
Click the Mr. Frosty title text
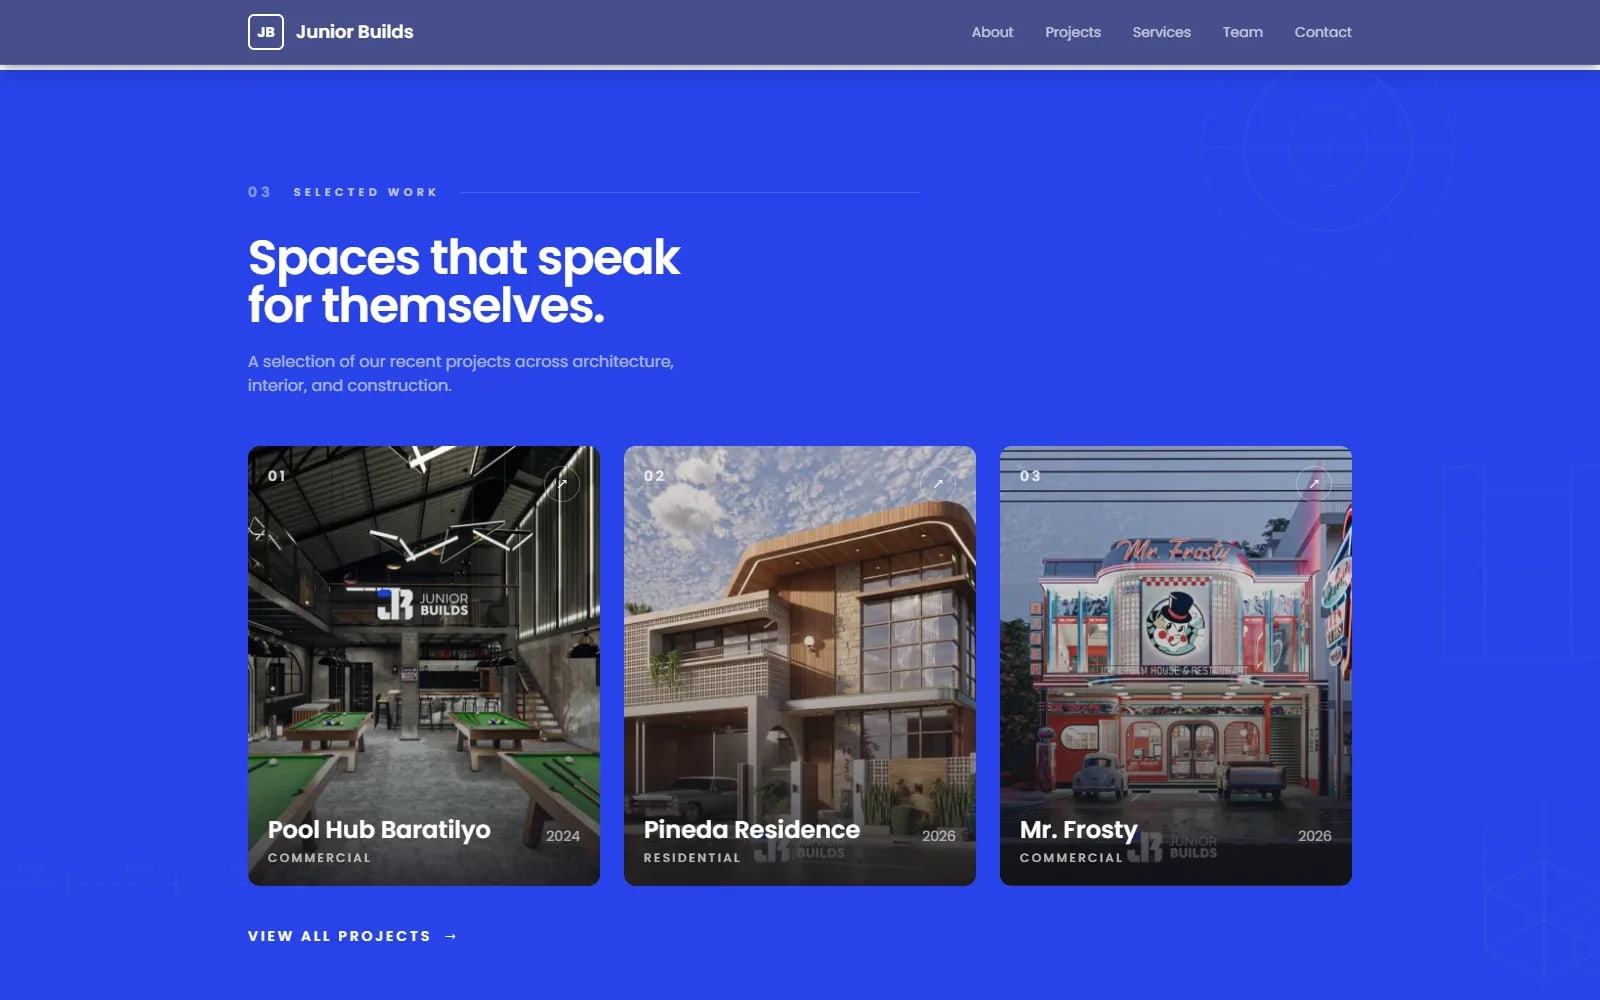pos(1078,830)
